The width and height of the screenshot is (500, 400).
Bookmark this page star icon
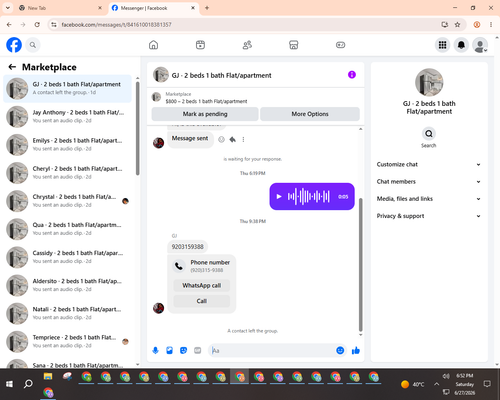point(457,24)
